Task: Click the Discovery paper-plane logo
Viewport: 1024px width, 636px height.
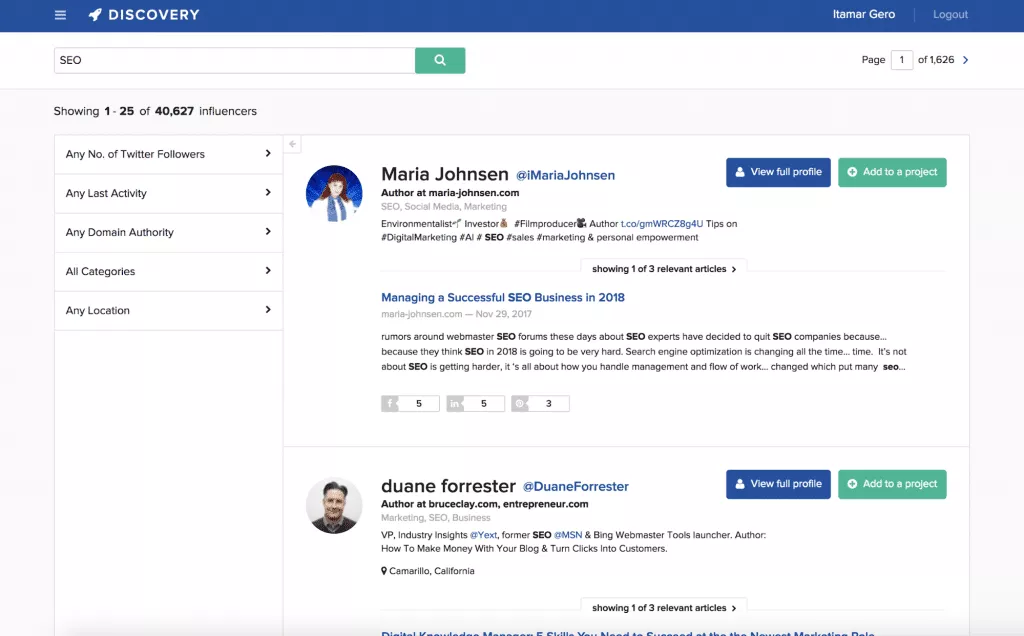Action: tap(96, 14)
